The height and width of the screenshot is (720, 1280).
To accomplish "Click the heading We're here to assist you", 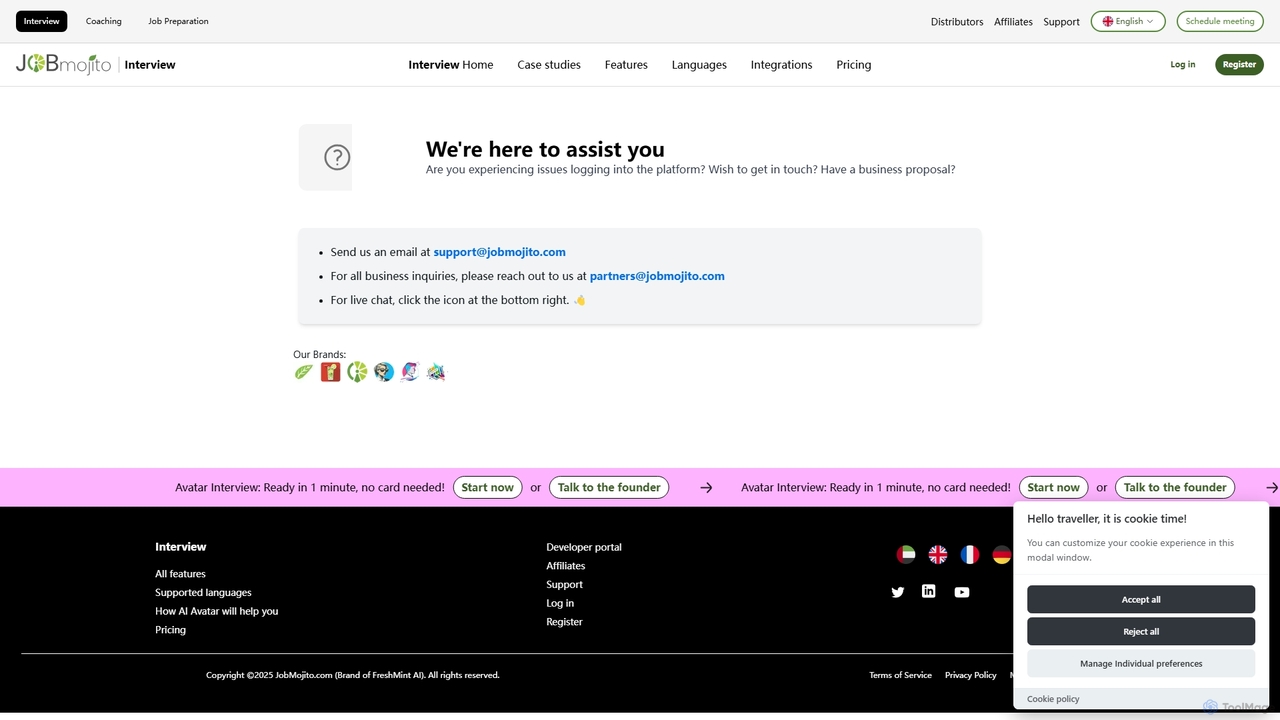I will 545,149.
